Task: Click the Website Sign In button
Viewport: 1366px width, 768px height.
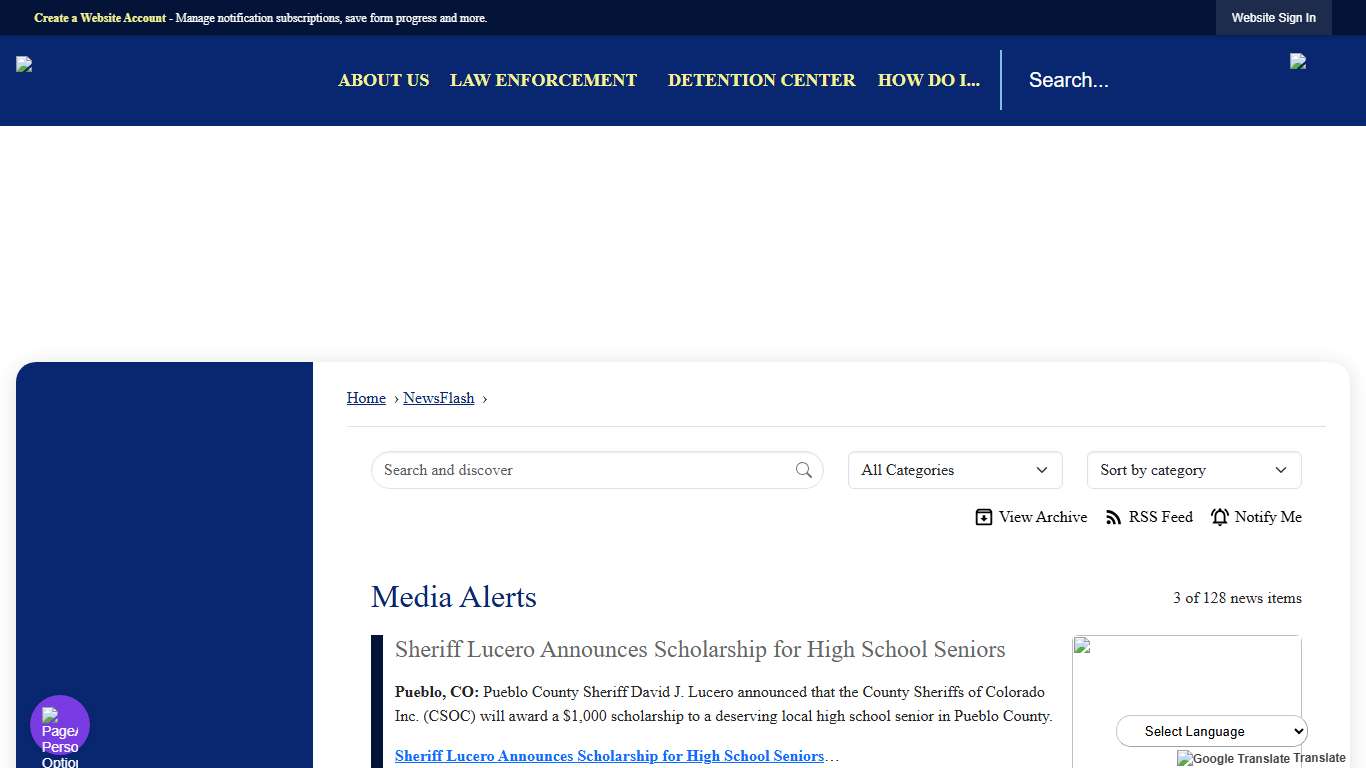Action: pos(1273,18)
